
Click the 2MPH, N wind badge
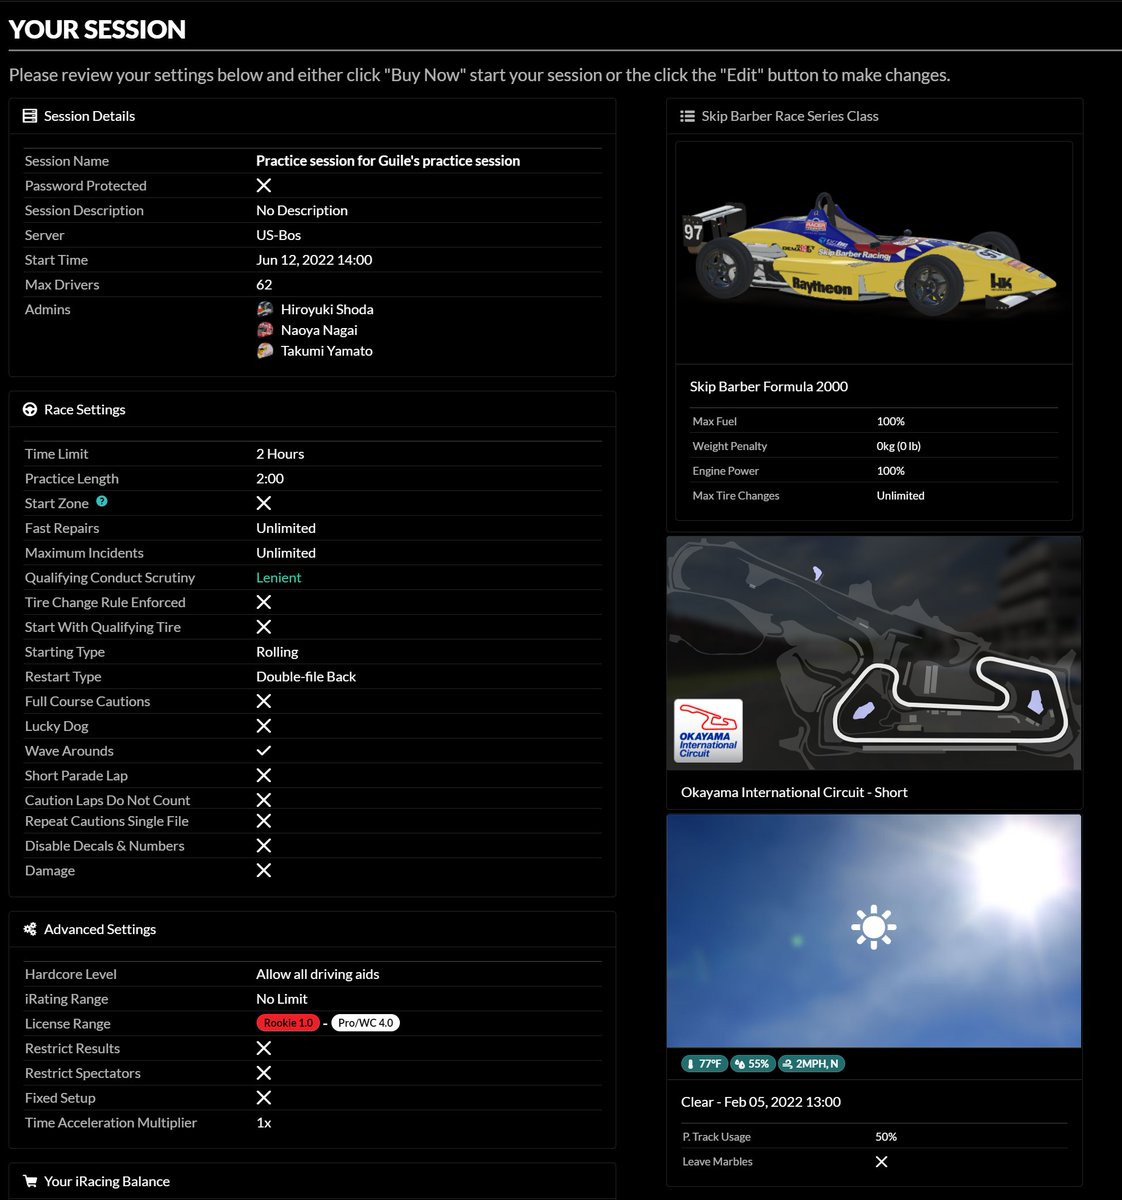coord(811,1064)
